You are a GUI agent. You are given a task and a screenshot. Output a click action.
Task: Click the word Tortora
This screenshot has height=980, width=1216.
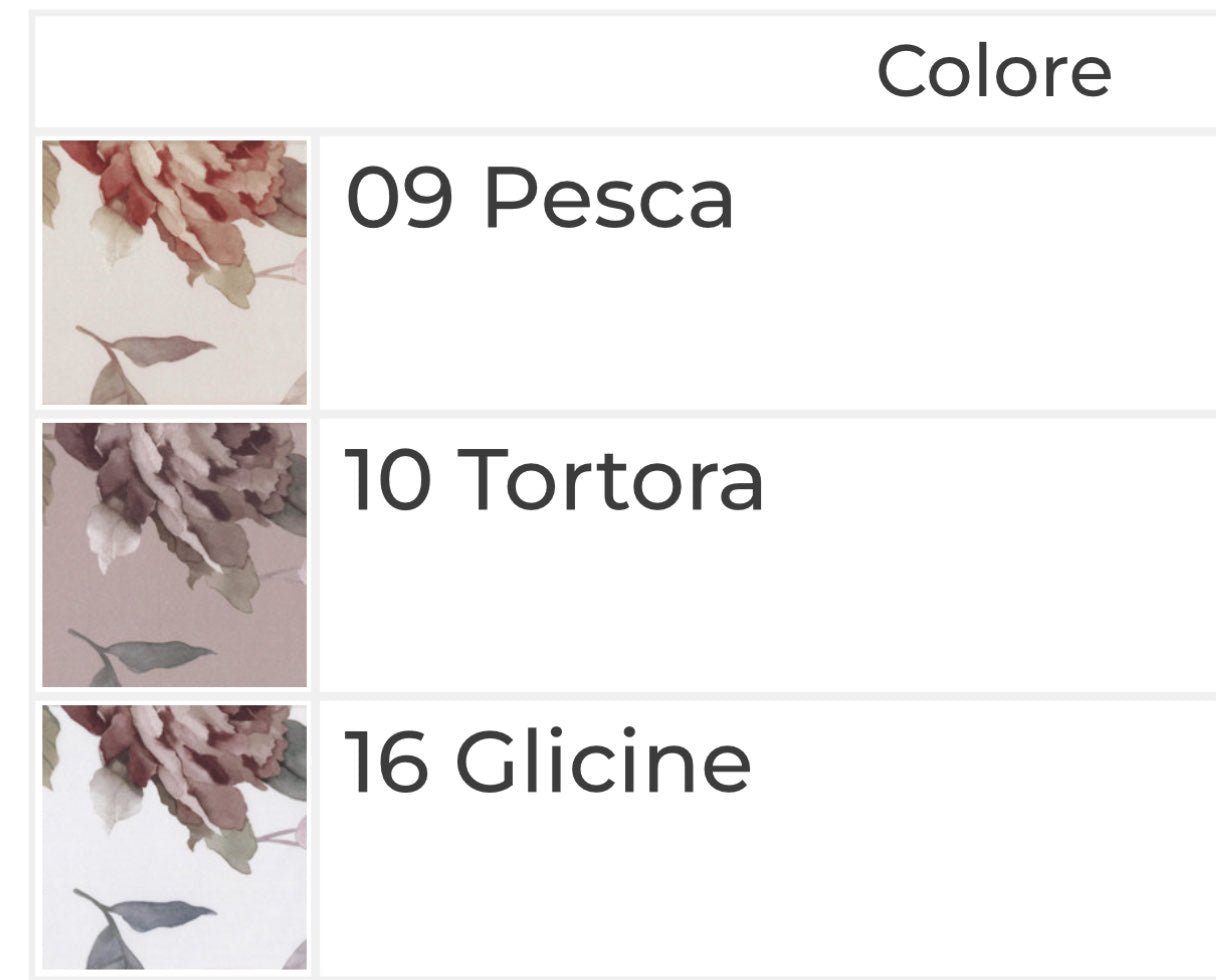[x=615, y=480]
